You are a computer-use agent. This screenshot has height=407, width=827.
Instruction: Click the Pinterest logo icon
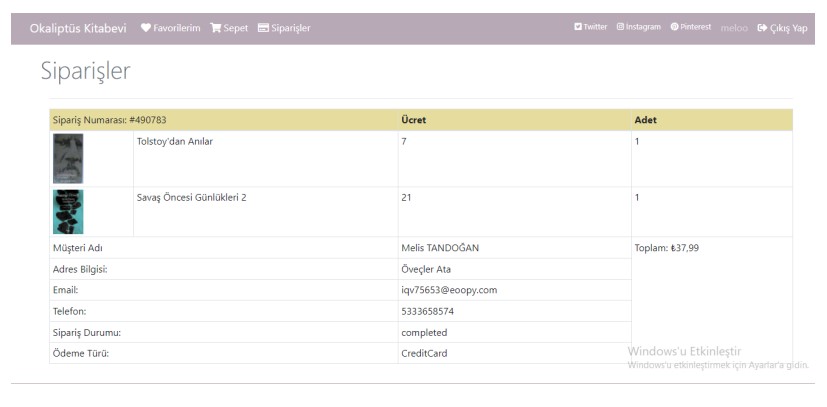coord(674,27)
